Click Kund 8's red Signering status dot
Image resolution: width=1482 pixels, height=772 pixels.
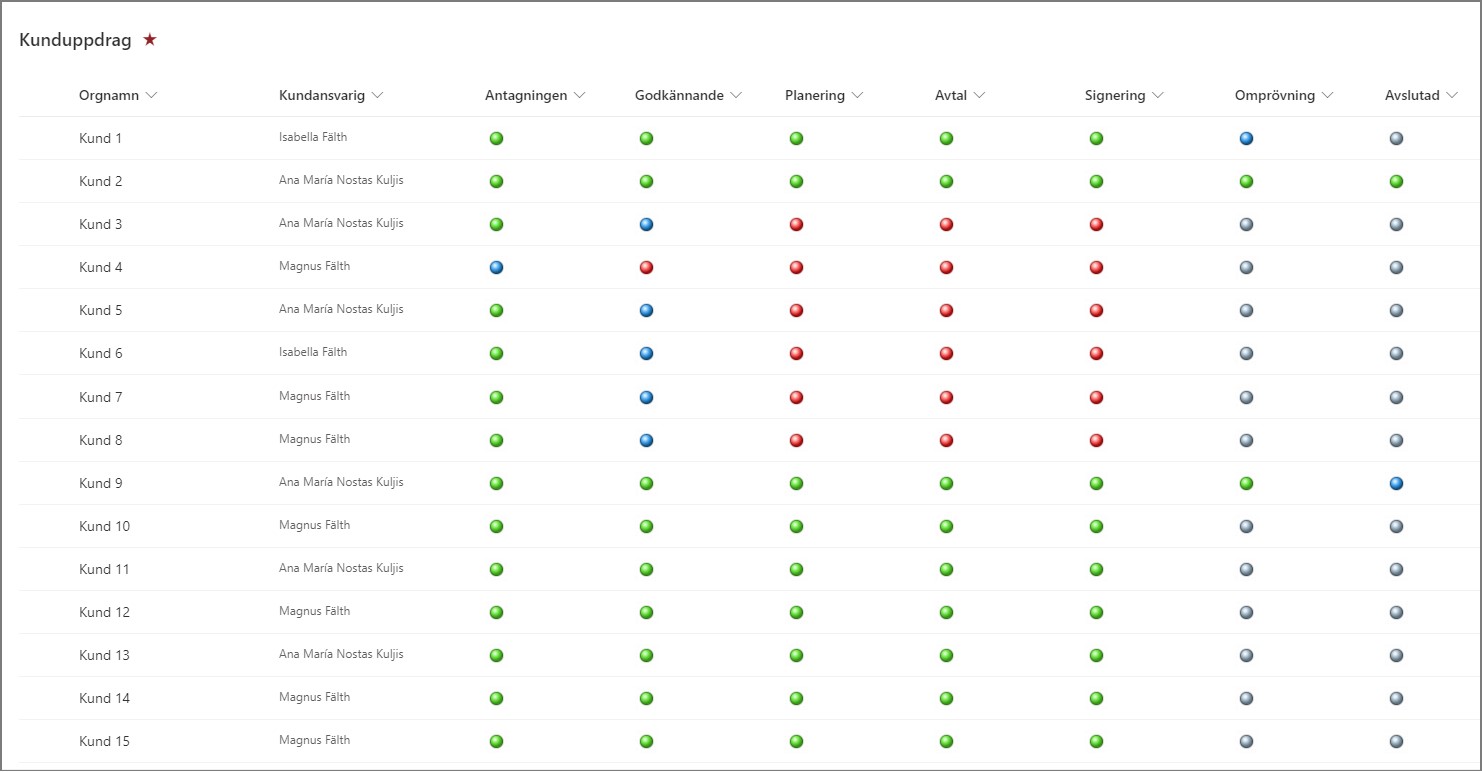click(x=1096, y=440)
